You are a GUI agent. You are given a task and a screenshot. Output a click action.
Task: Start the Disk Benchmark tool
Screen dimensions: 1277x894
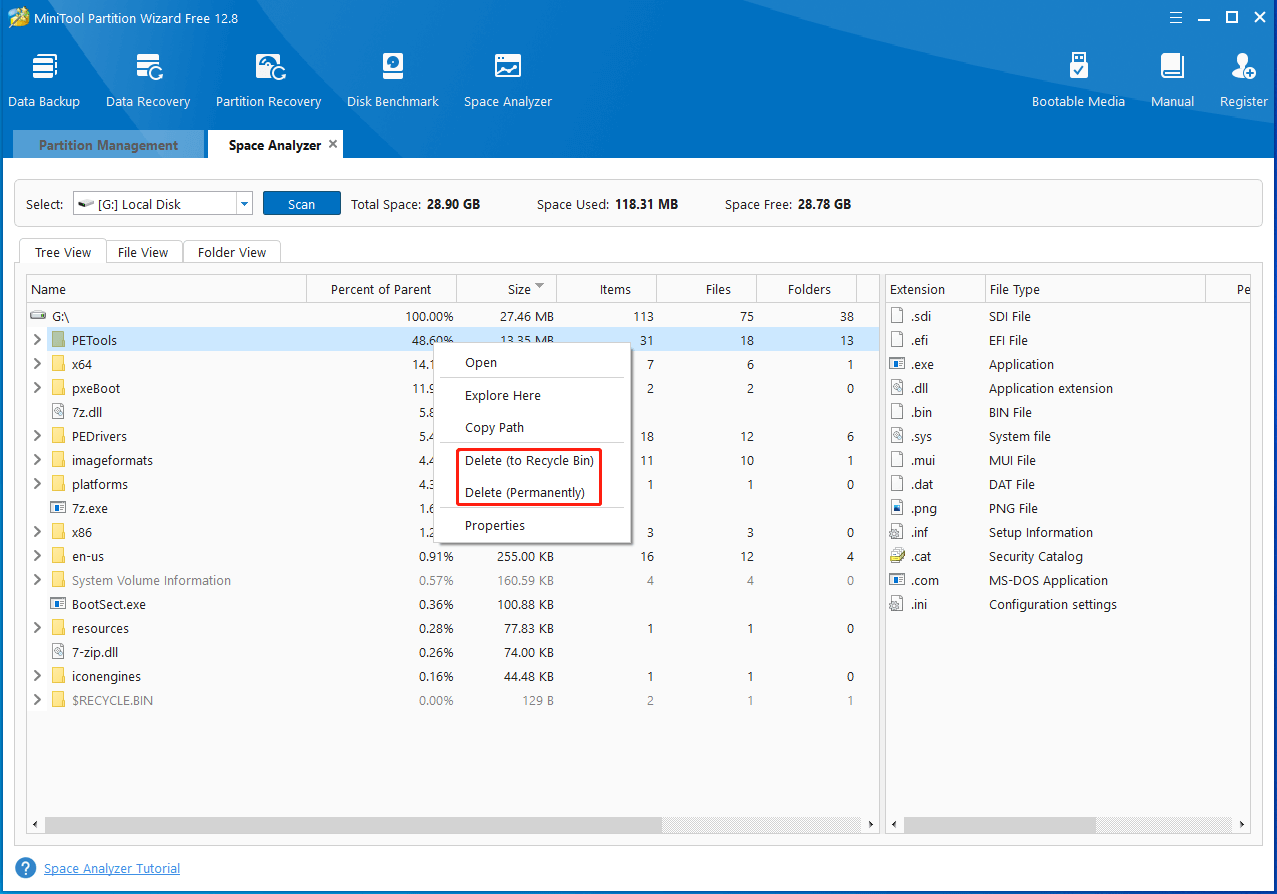pos(393,80)
